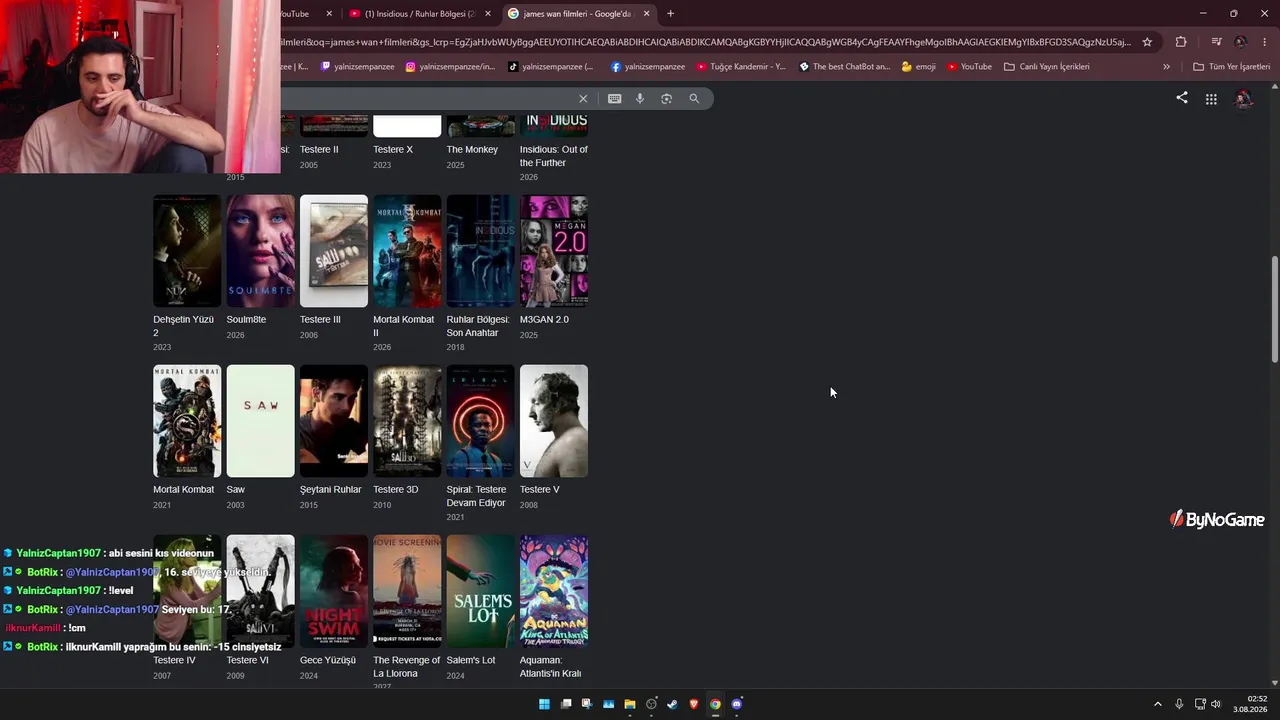Open the Saw 2003 movie poster
1280x720 pixels.
pyautogui.click(x=260, y=421)
